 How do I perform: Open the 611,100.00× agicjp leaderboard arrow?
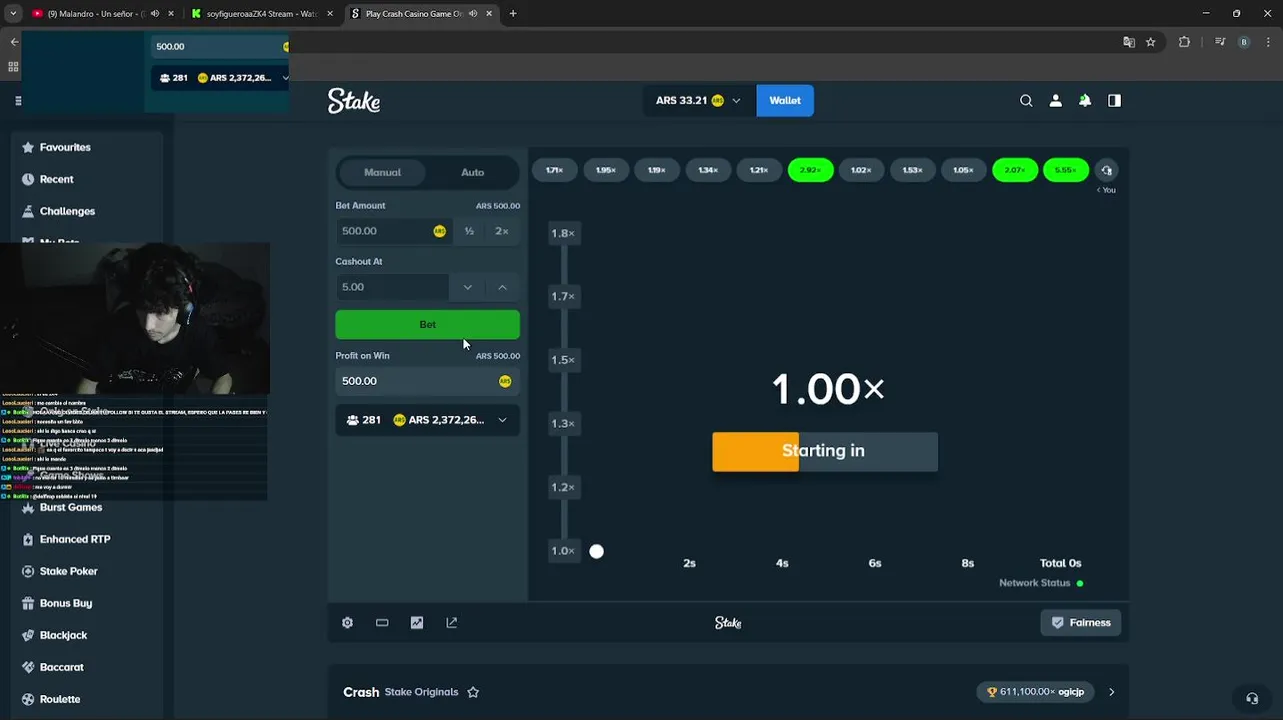tap(1111, 692)
